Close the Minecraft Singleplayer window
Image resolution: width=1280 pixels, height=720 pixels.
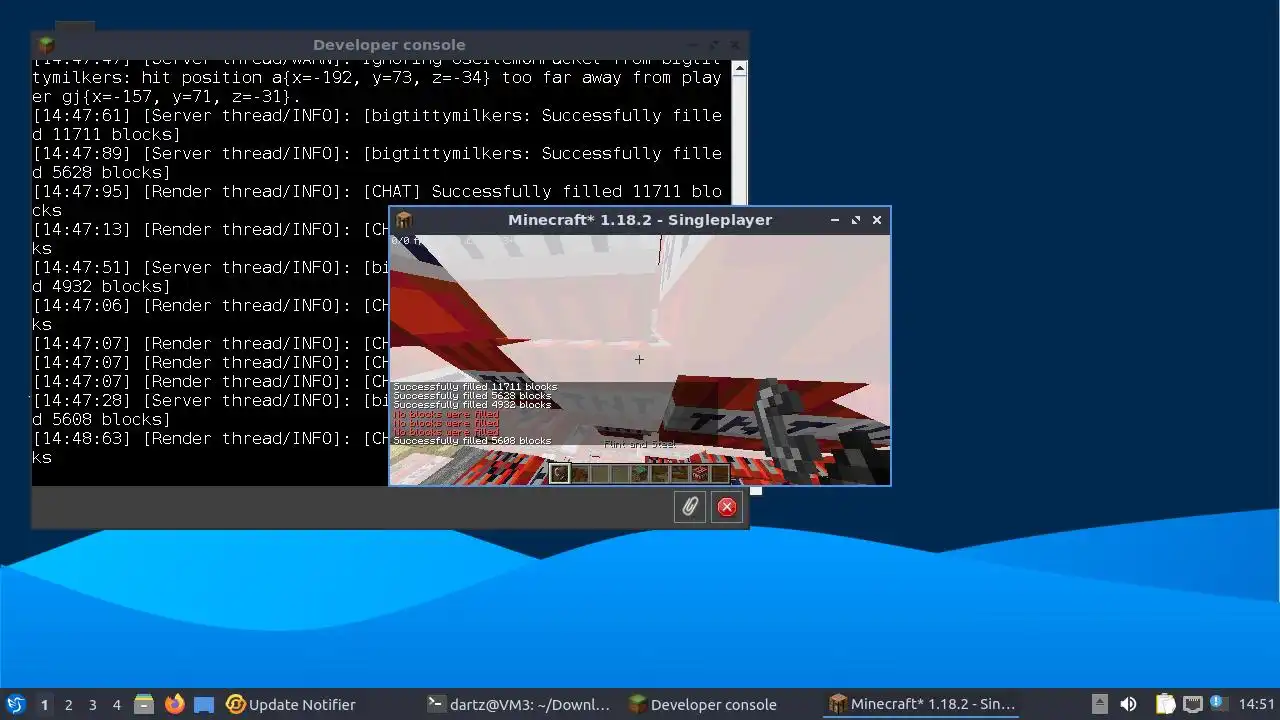point(877,220)
